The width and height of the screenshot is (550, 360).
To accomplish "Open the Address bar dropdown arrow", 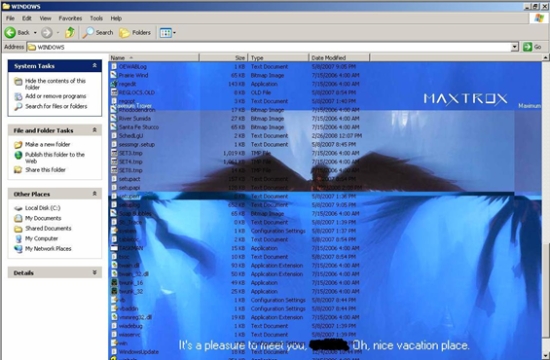I will click(x=515, y=47).
